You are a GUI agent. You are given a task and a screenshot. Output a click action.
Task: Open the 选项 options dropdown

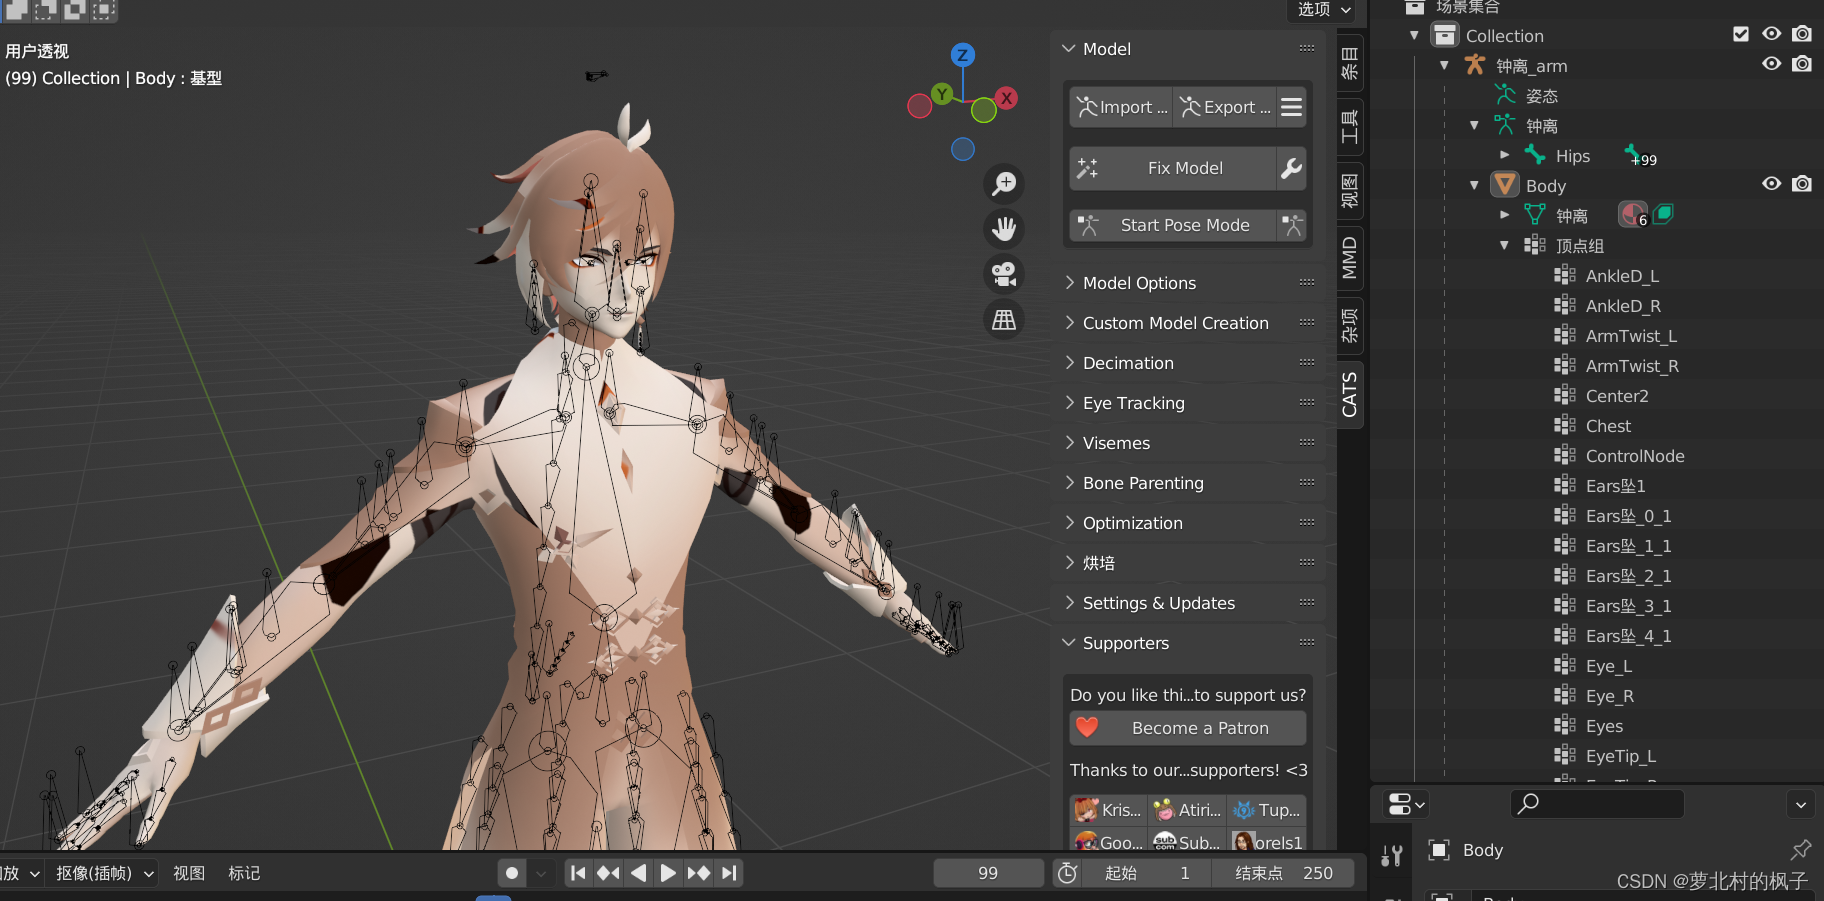tap(1323, 10)
